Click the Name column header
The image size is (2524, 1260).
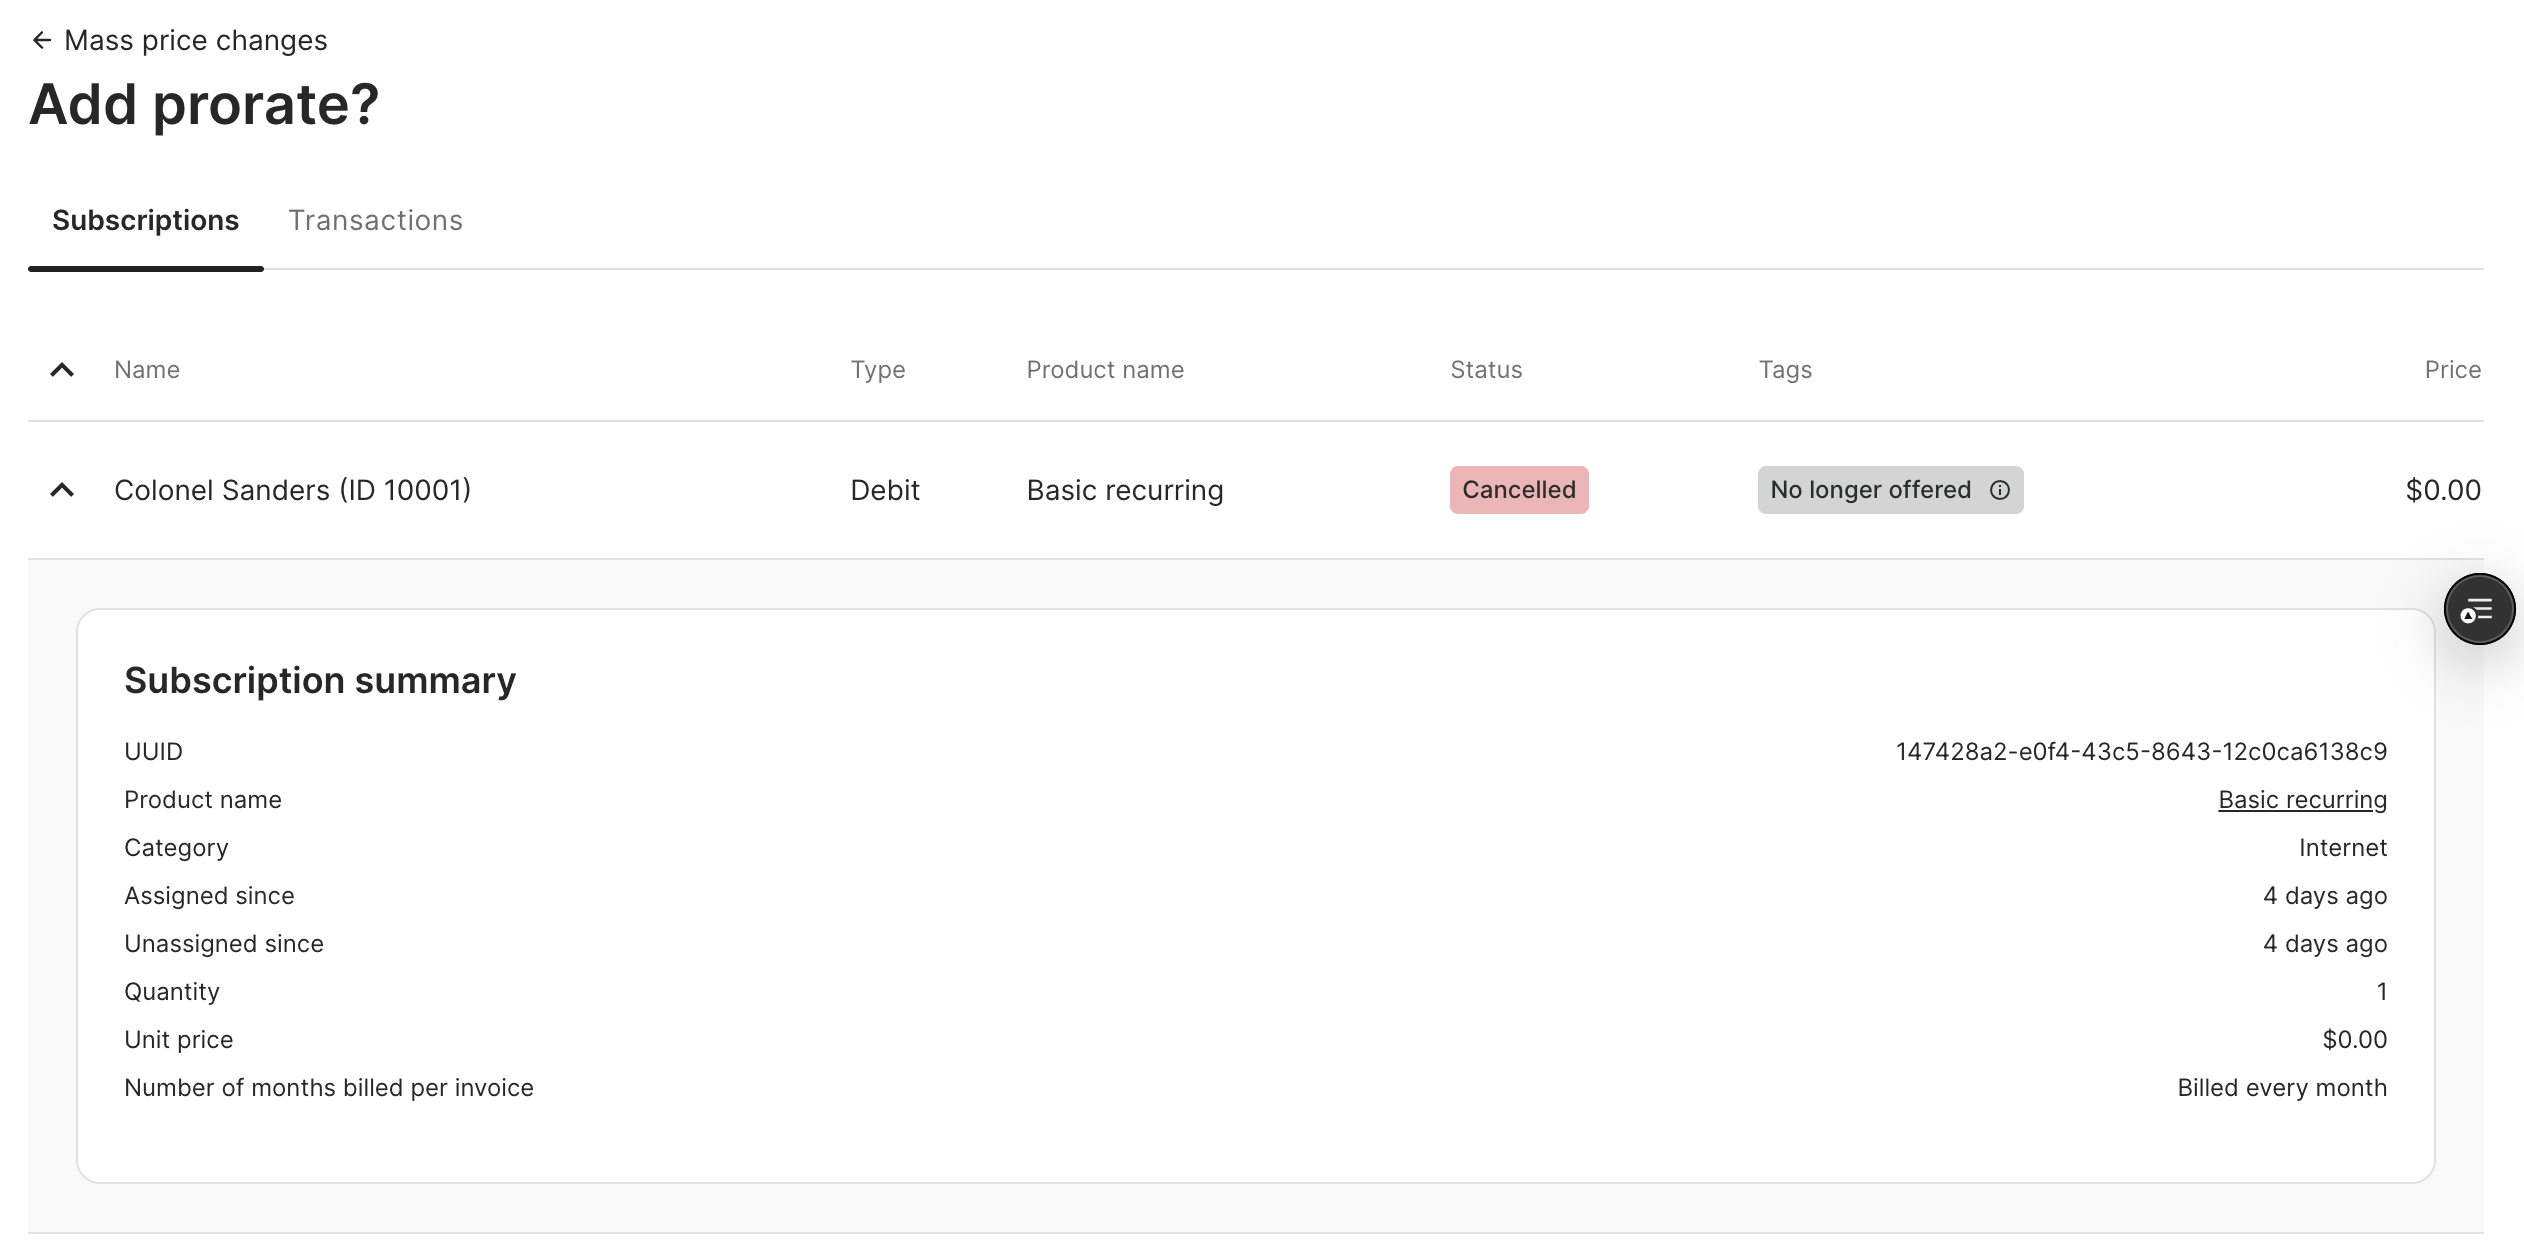147,370
